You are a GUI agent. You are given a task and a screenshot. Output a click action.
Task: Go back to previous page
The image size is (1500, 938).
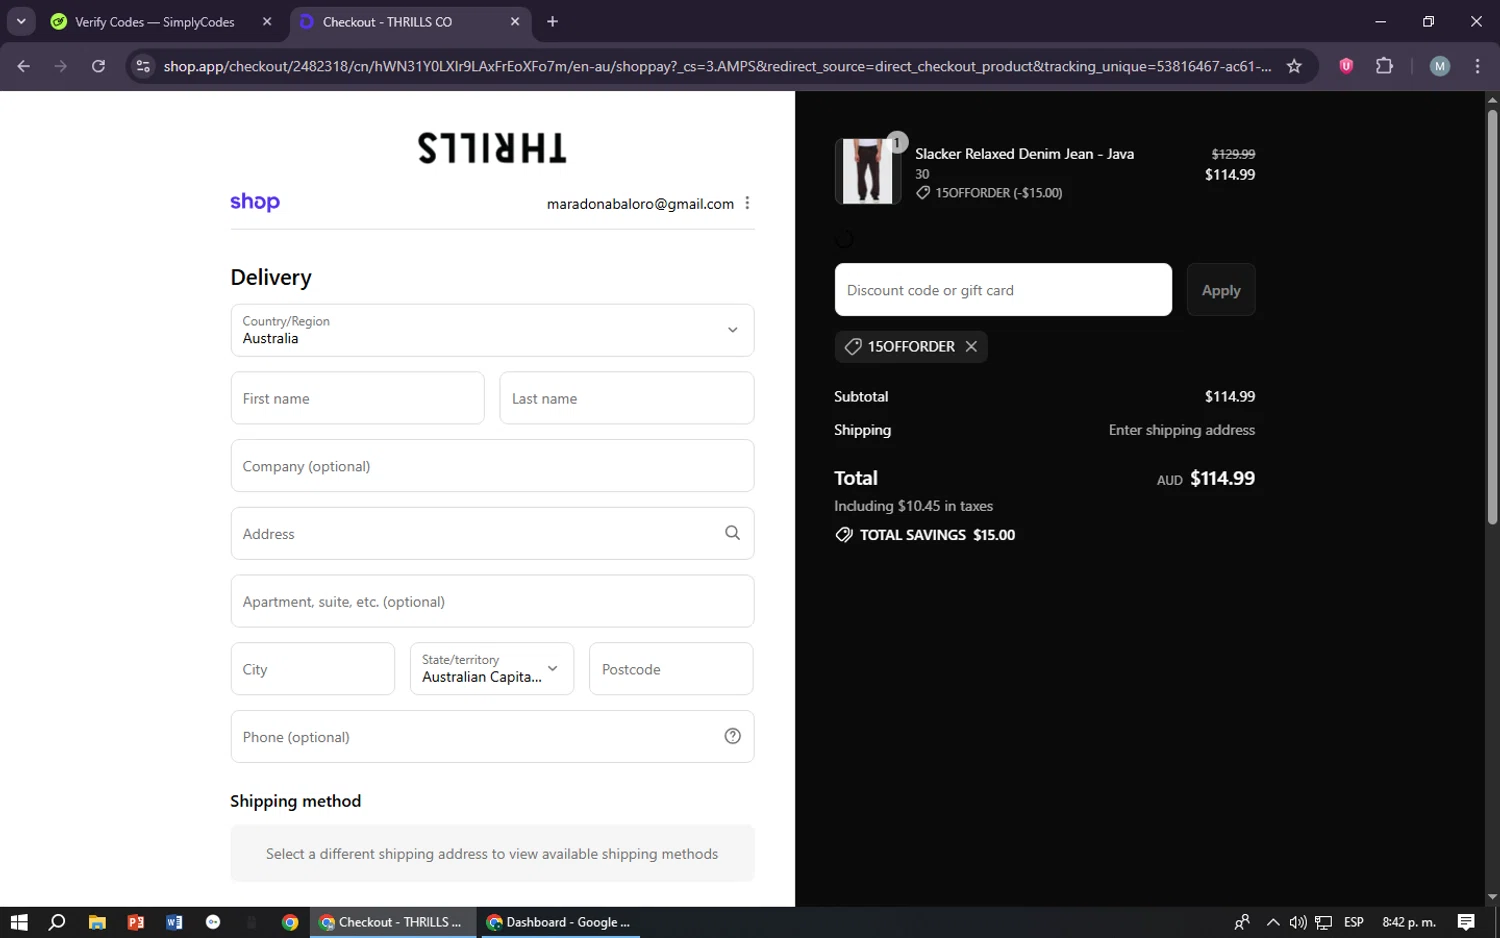pos(24,66)
